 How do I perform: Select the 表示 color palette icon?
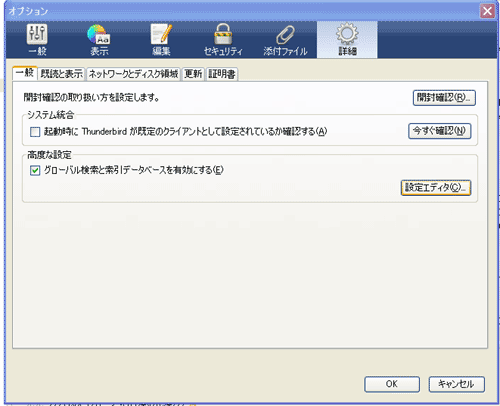click(99, 40)
